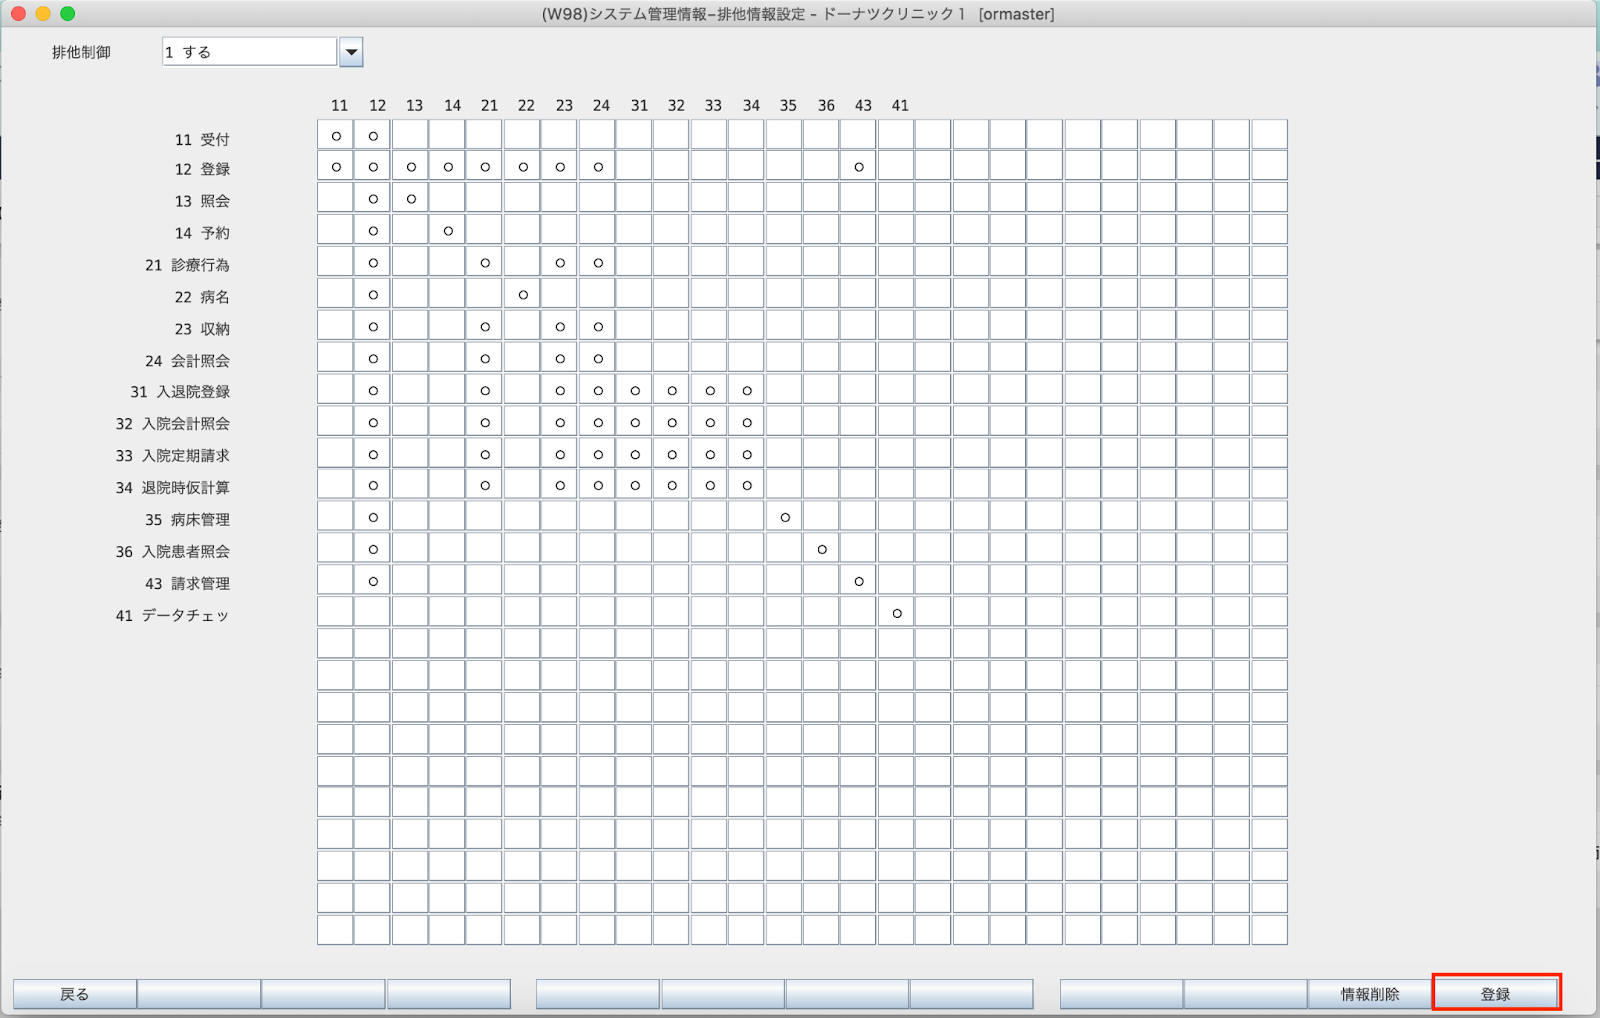Screen dimensions: 1600x1018
Task: Uncheck the 12 登録 row, column 43 cell
Action: [x=859, y=166]
